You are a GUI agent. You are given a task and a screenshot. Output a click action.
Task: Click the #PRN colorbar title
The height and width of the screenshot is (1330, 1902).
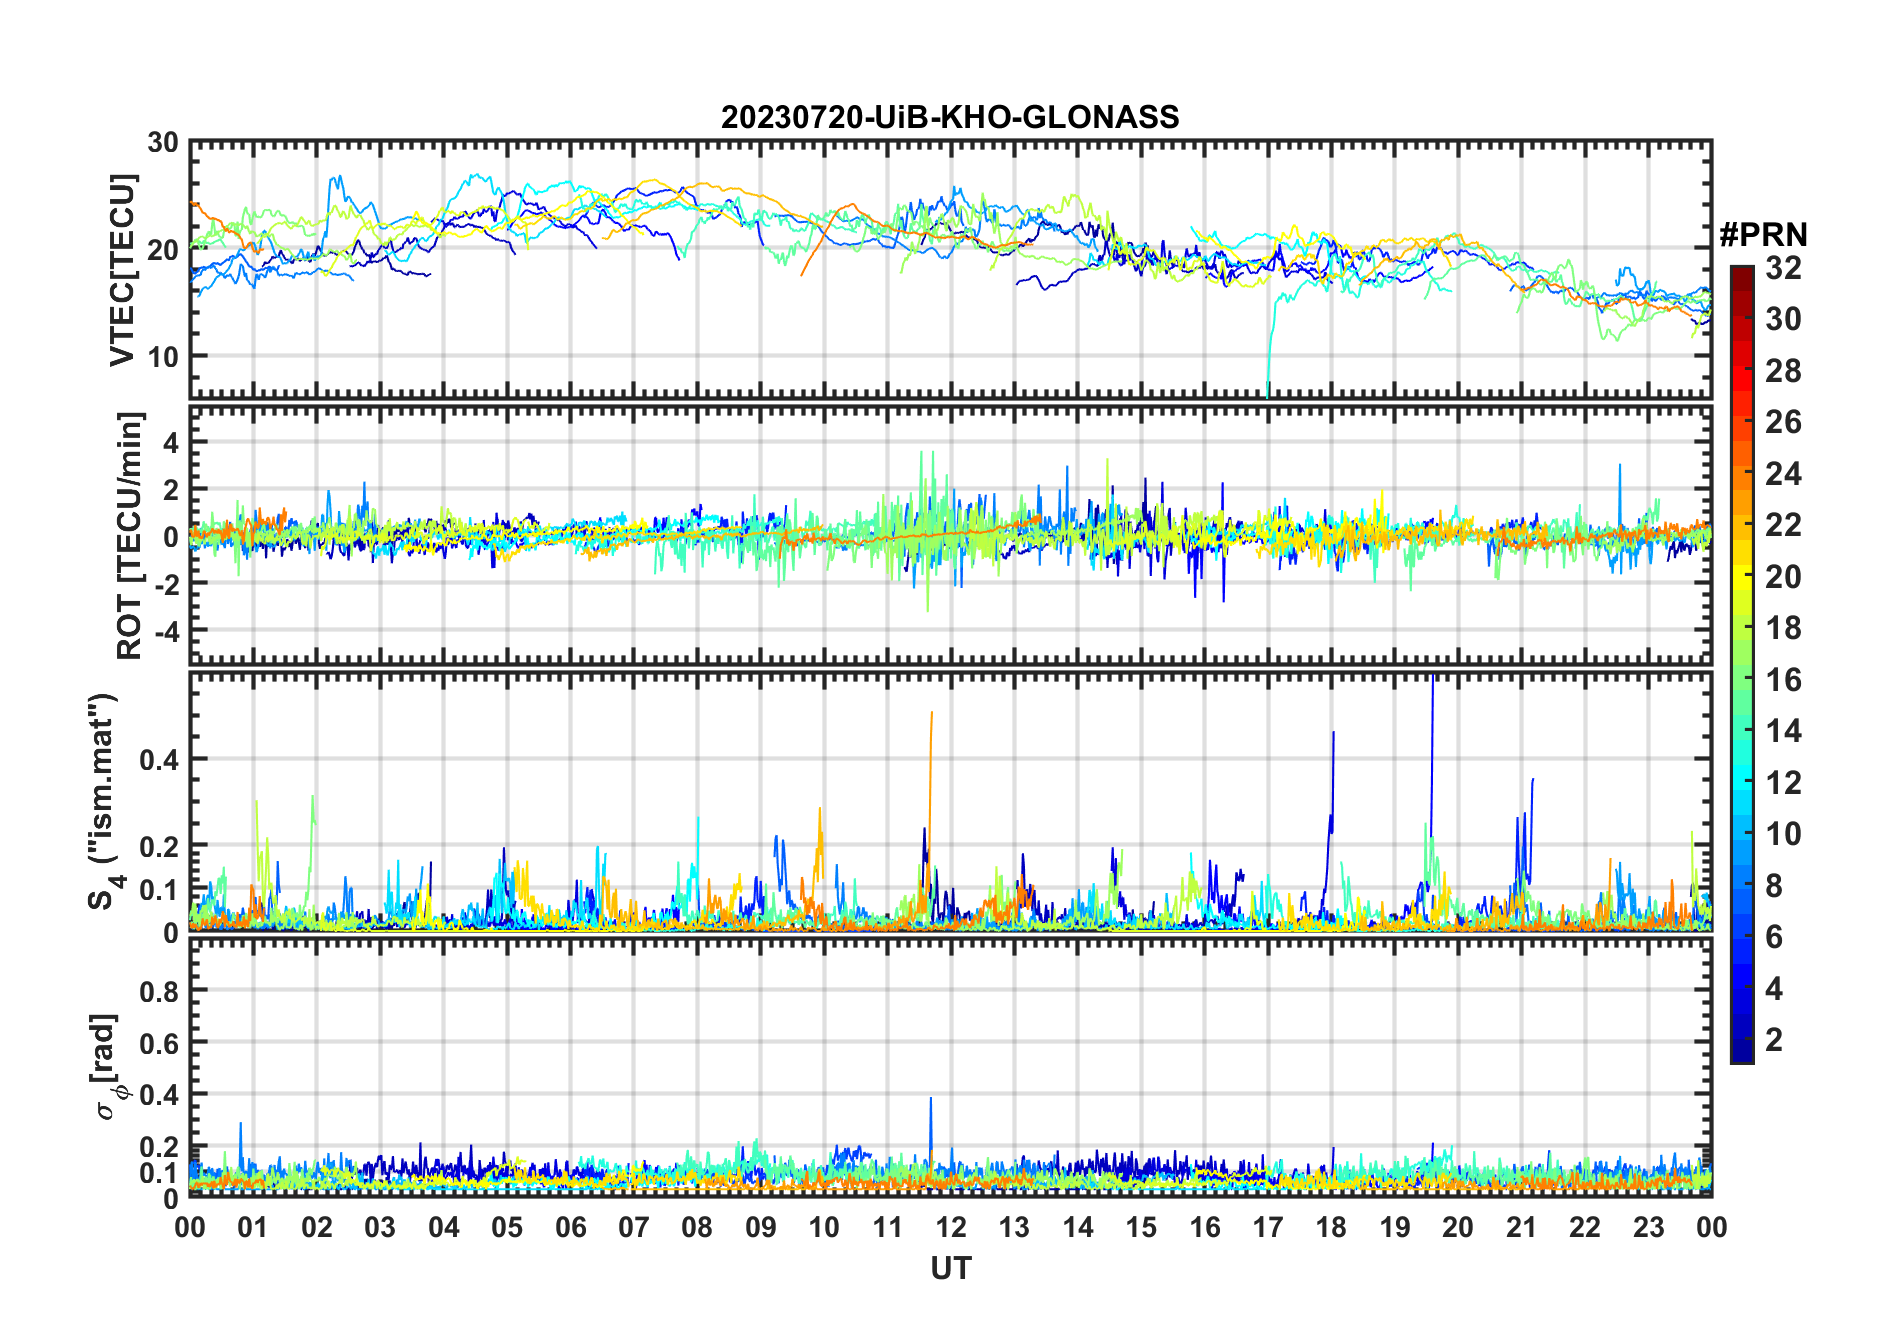tap(1763, 235)
